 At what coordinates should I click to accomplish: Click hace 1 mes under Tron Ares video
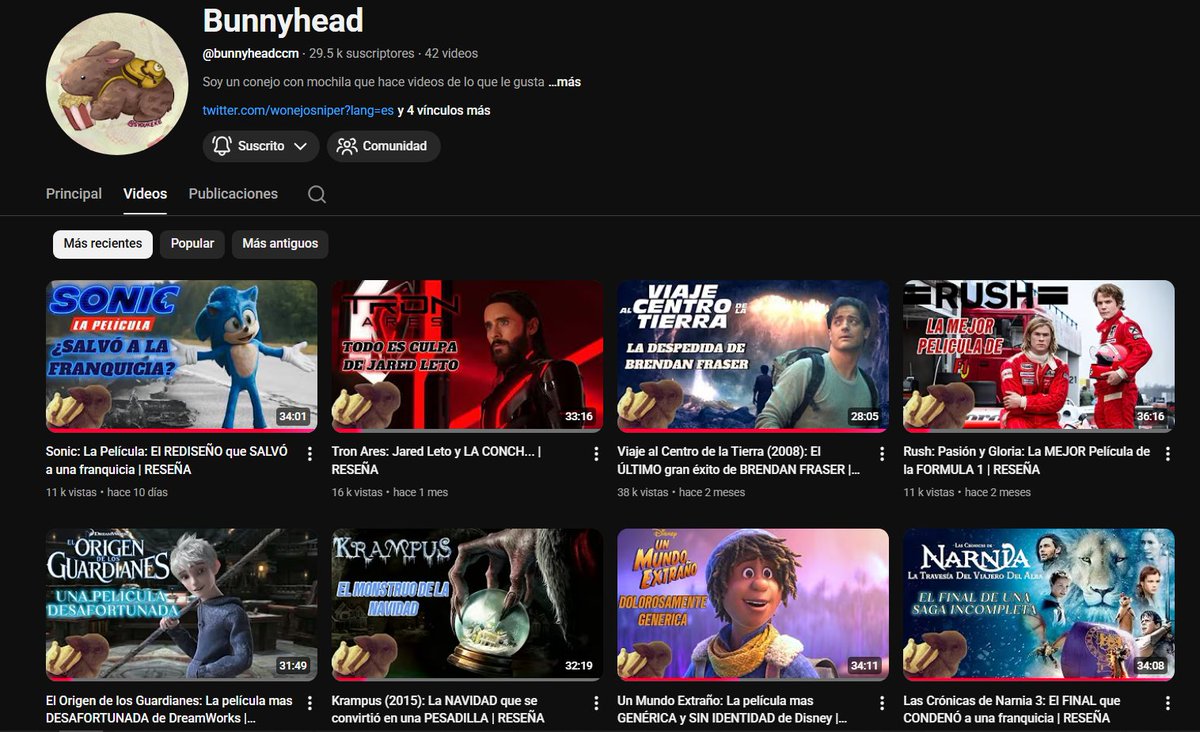(421, 492)
